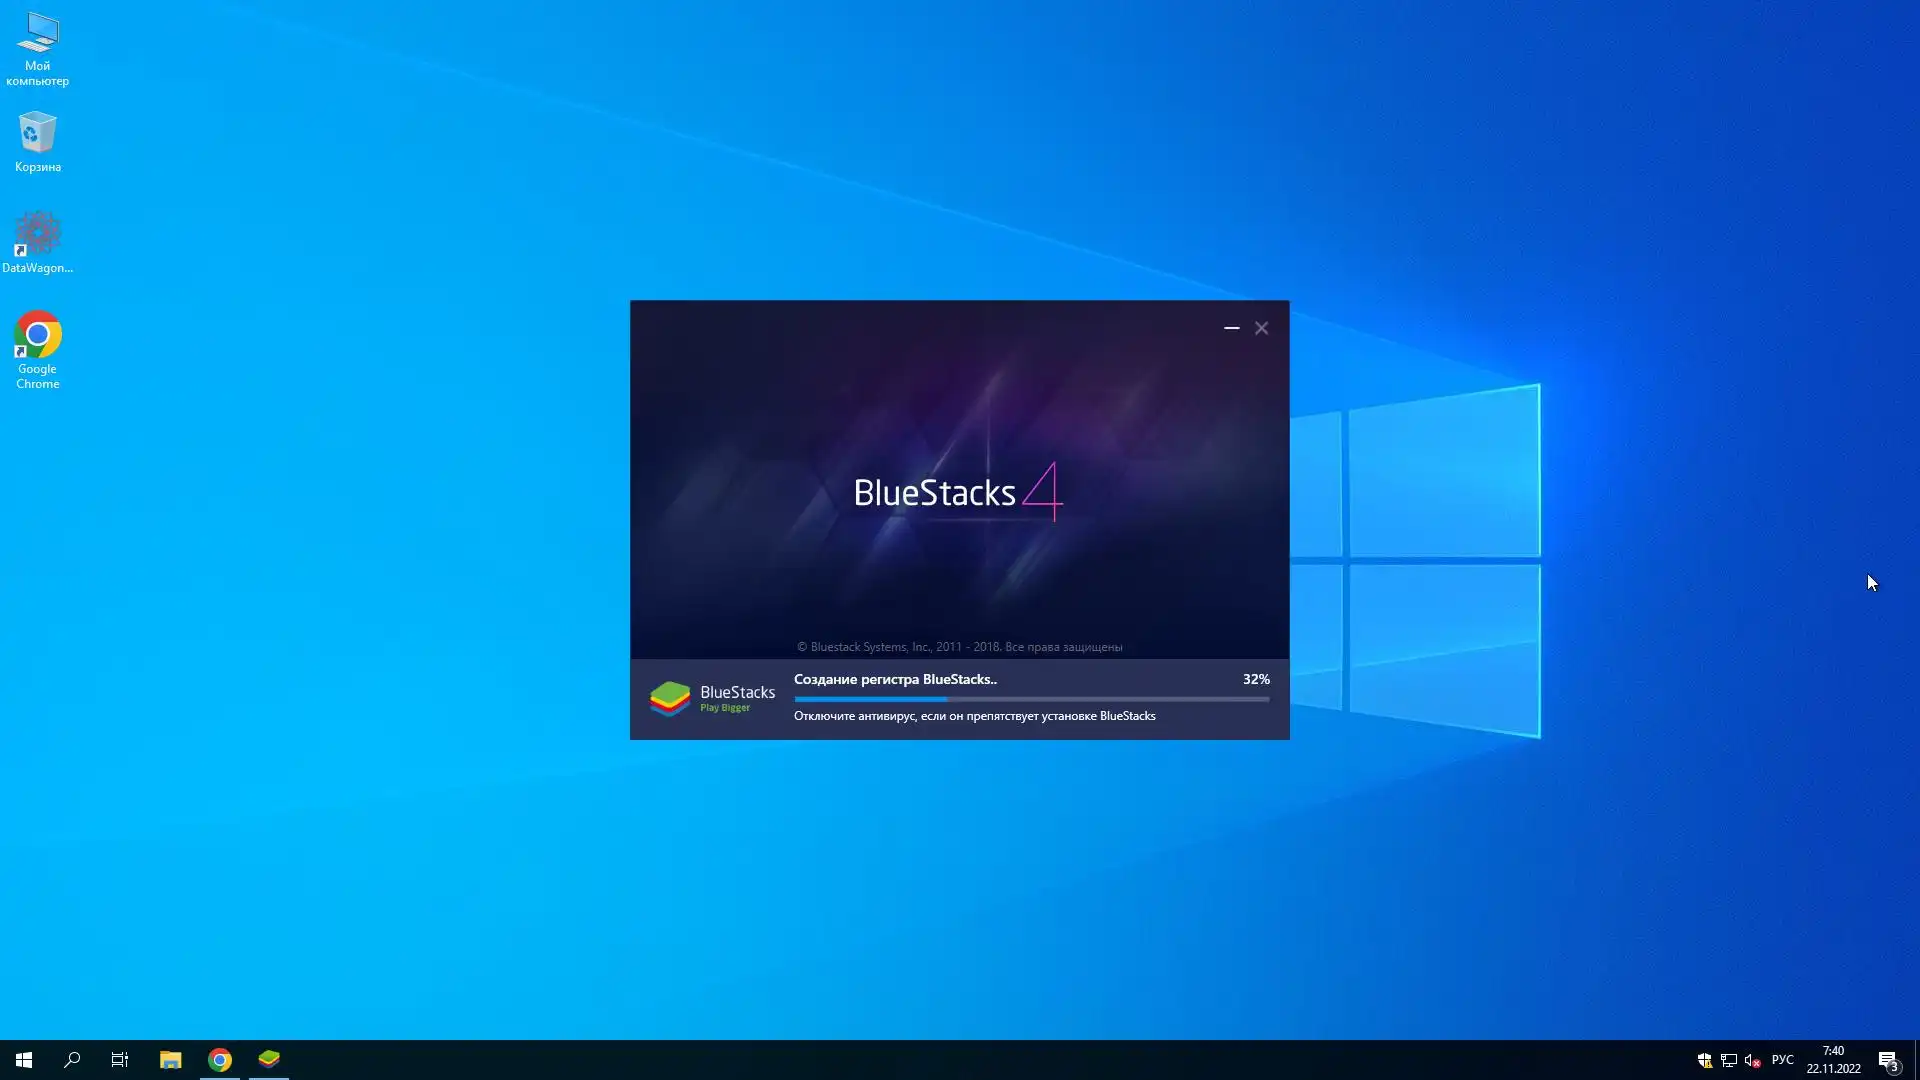Open the clock and date flyout
The height and width of the screenshot is (1080, 1920).
pyautogui.click(x=1833, y=1060)
